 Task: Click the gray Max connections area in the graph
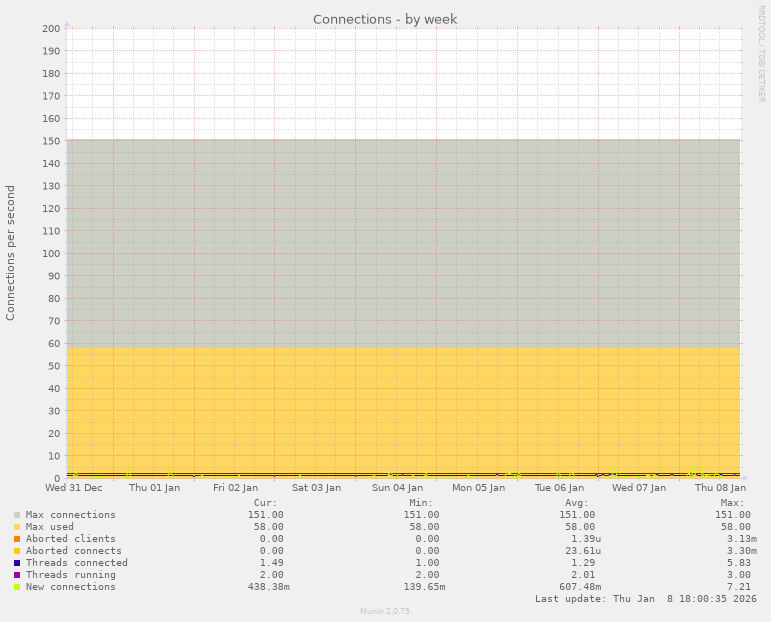point(400,240)
